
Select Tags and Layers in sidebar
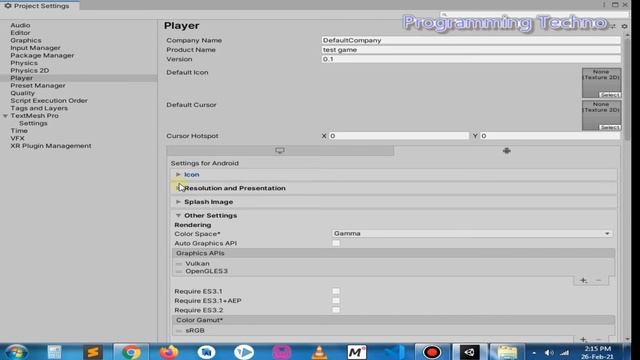pos(39,108)
